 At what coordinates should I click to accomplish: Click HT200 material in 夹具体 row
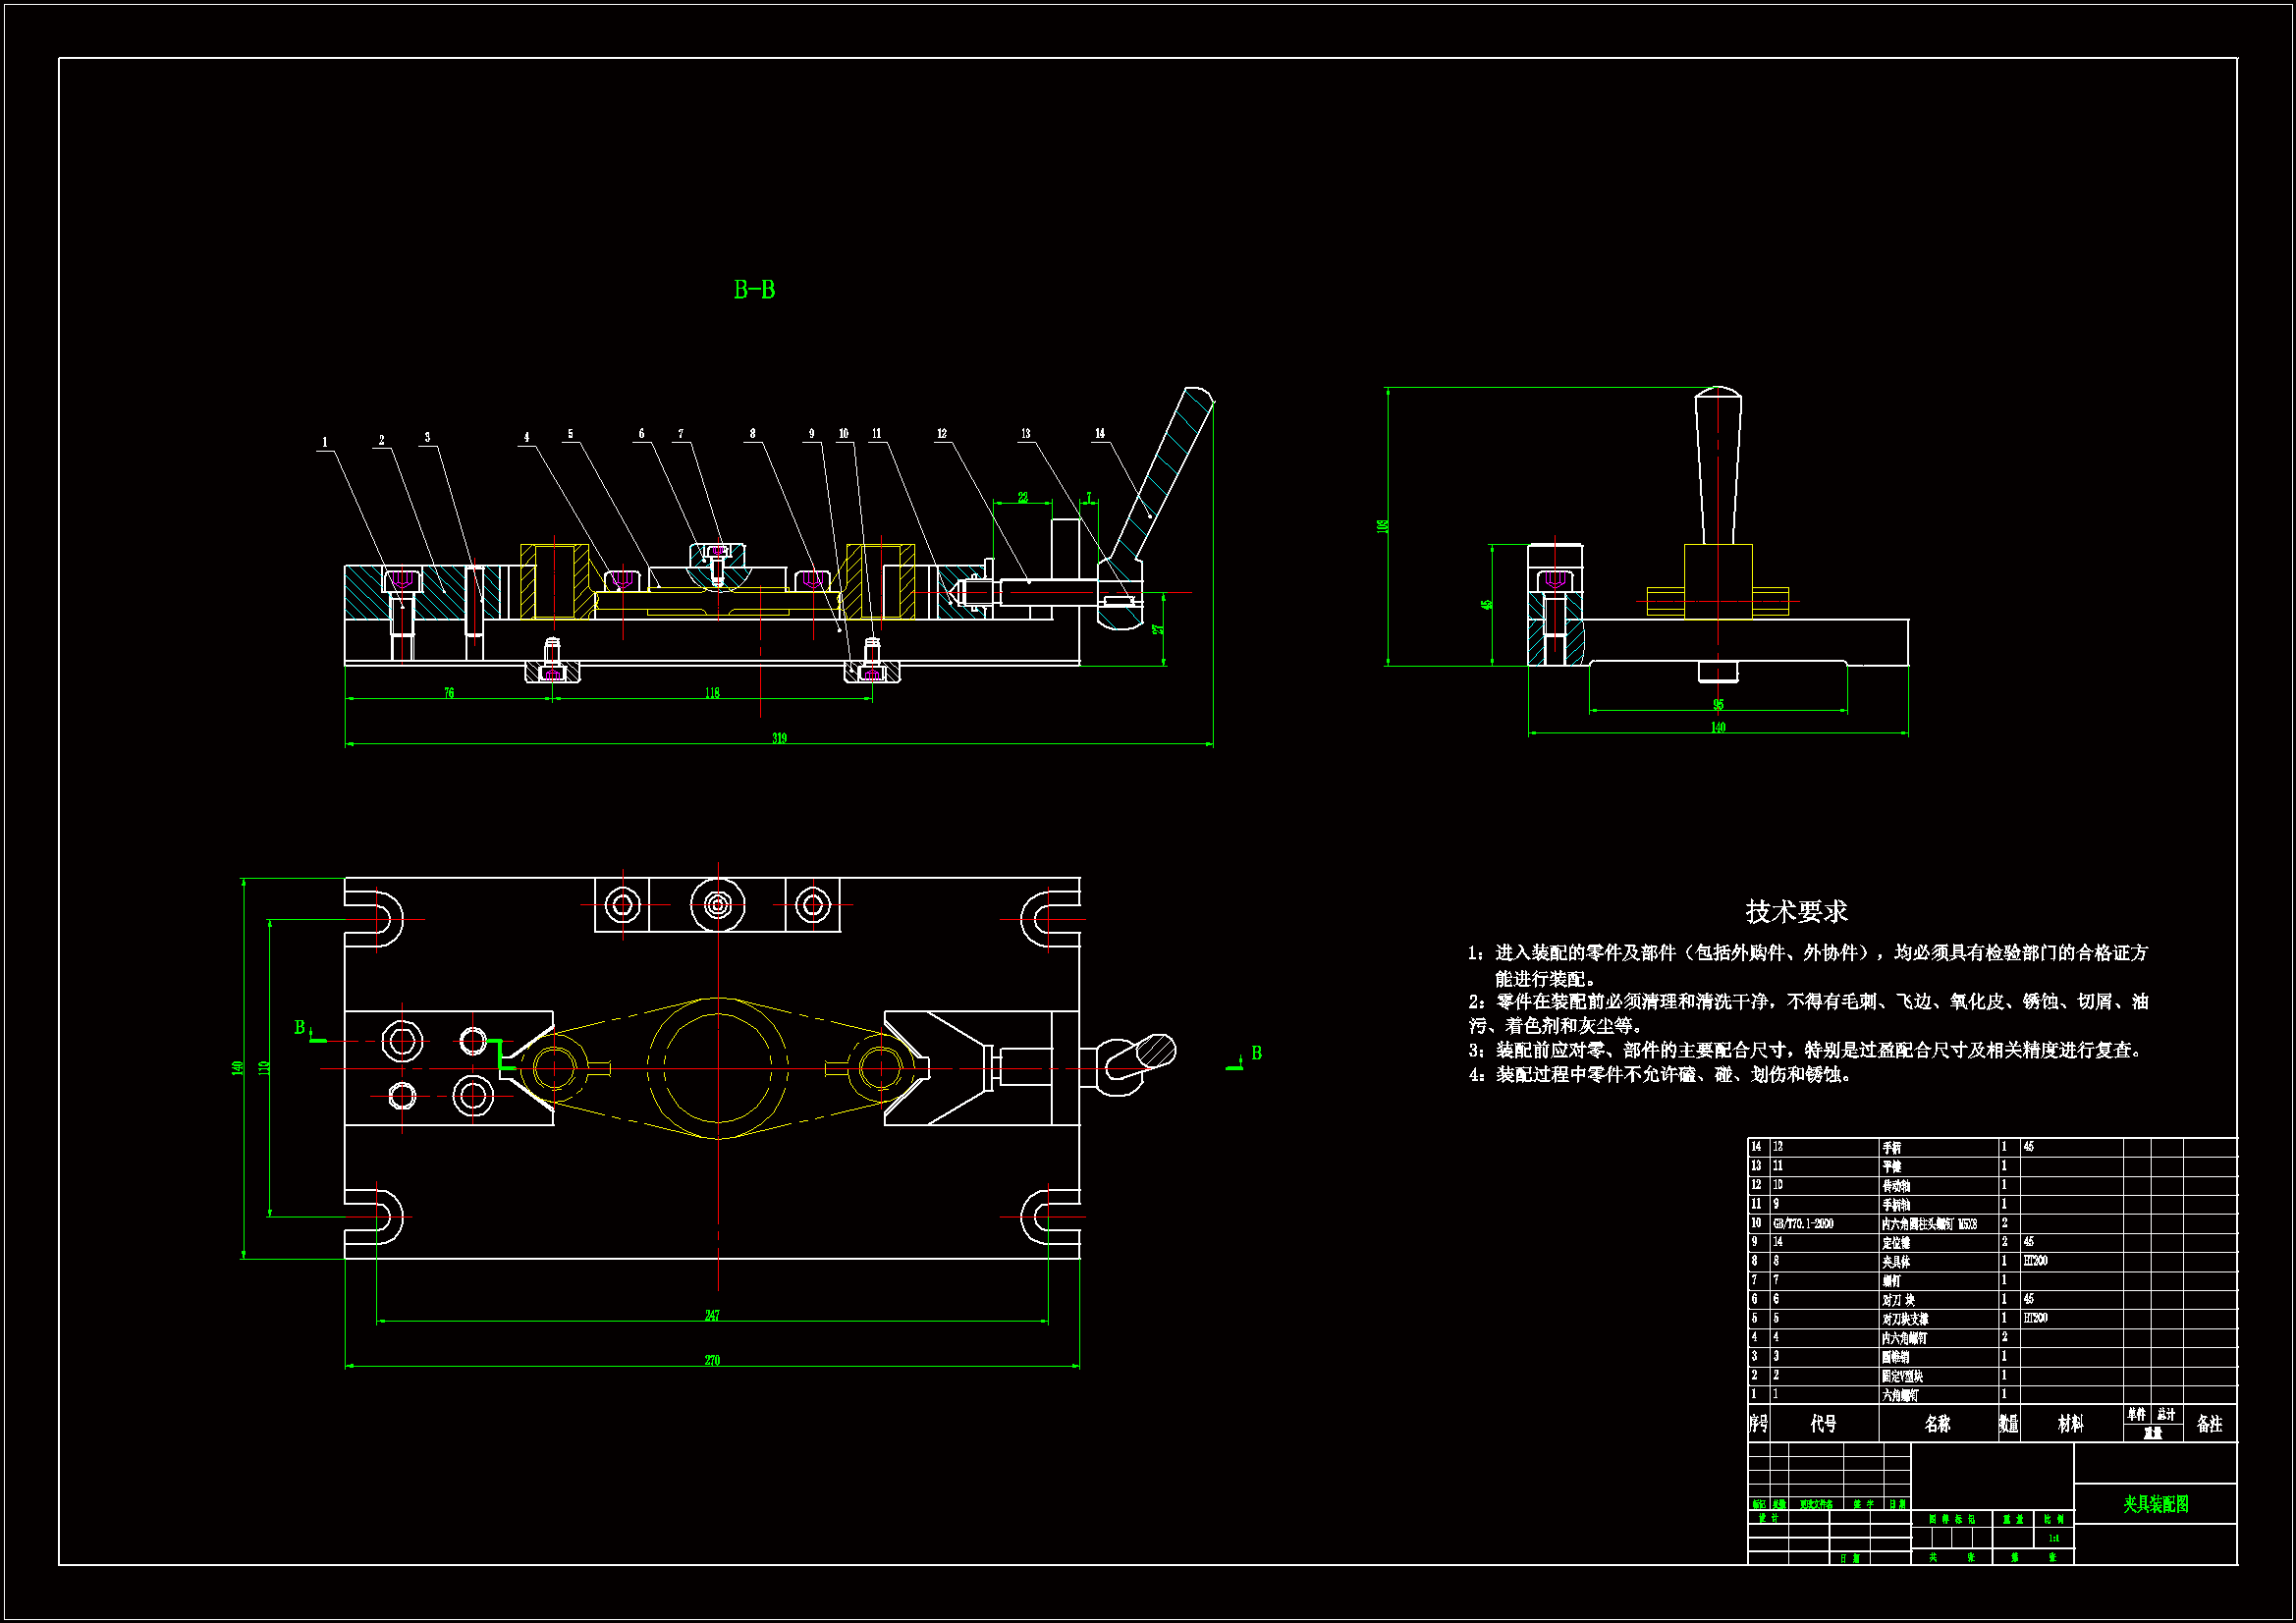(x=2035, y=1261)
